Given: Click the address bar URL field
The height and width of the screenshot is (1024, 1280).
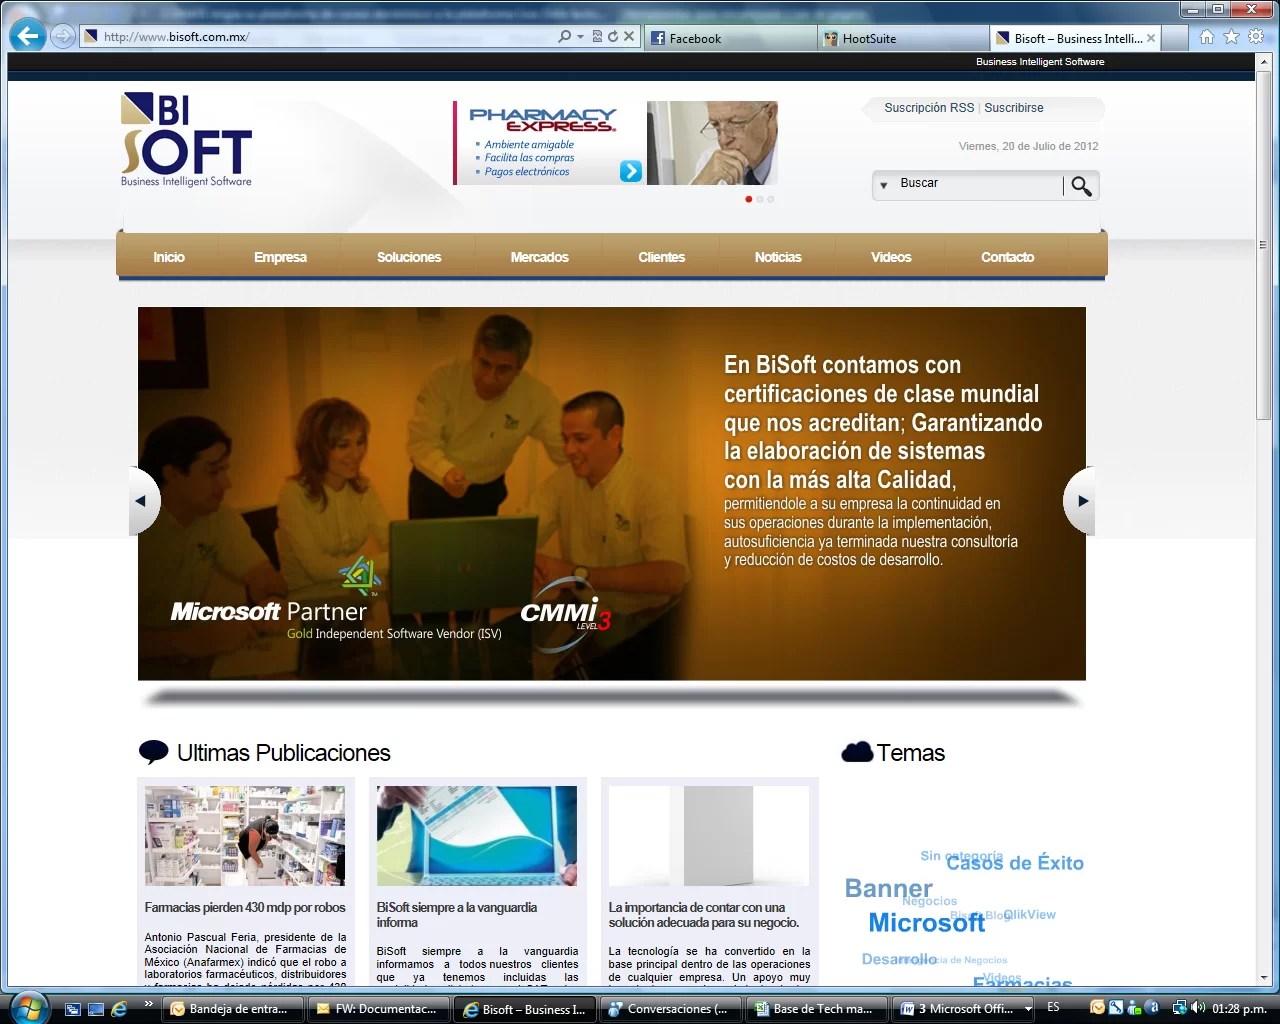Looking at the screenshot, I should coord(320,37).
